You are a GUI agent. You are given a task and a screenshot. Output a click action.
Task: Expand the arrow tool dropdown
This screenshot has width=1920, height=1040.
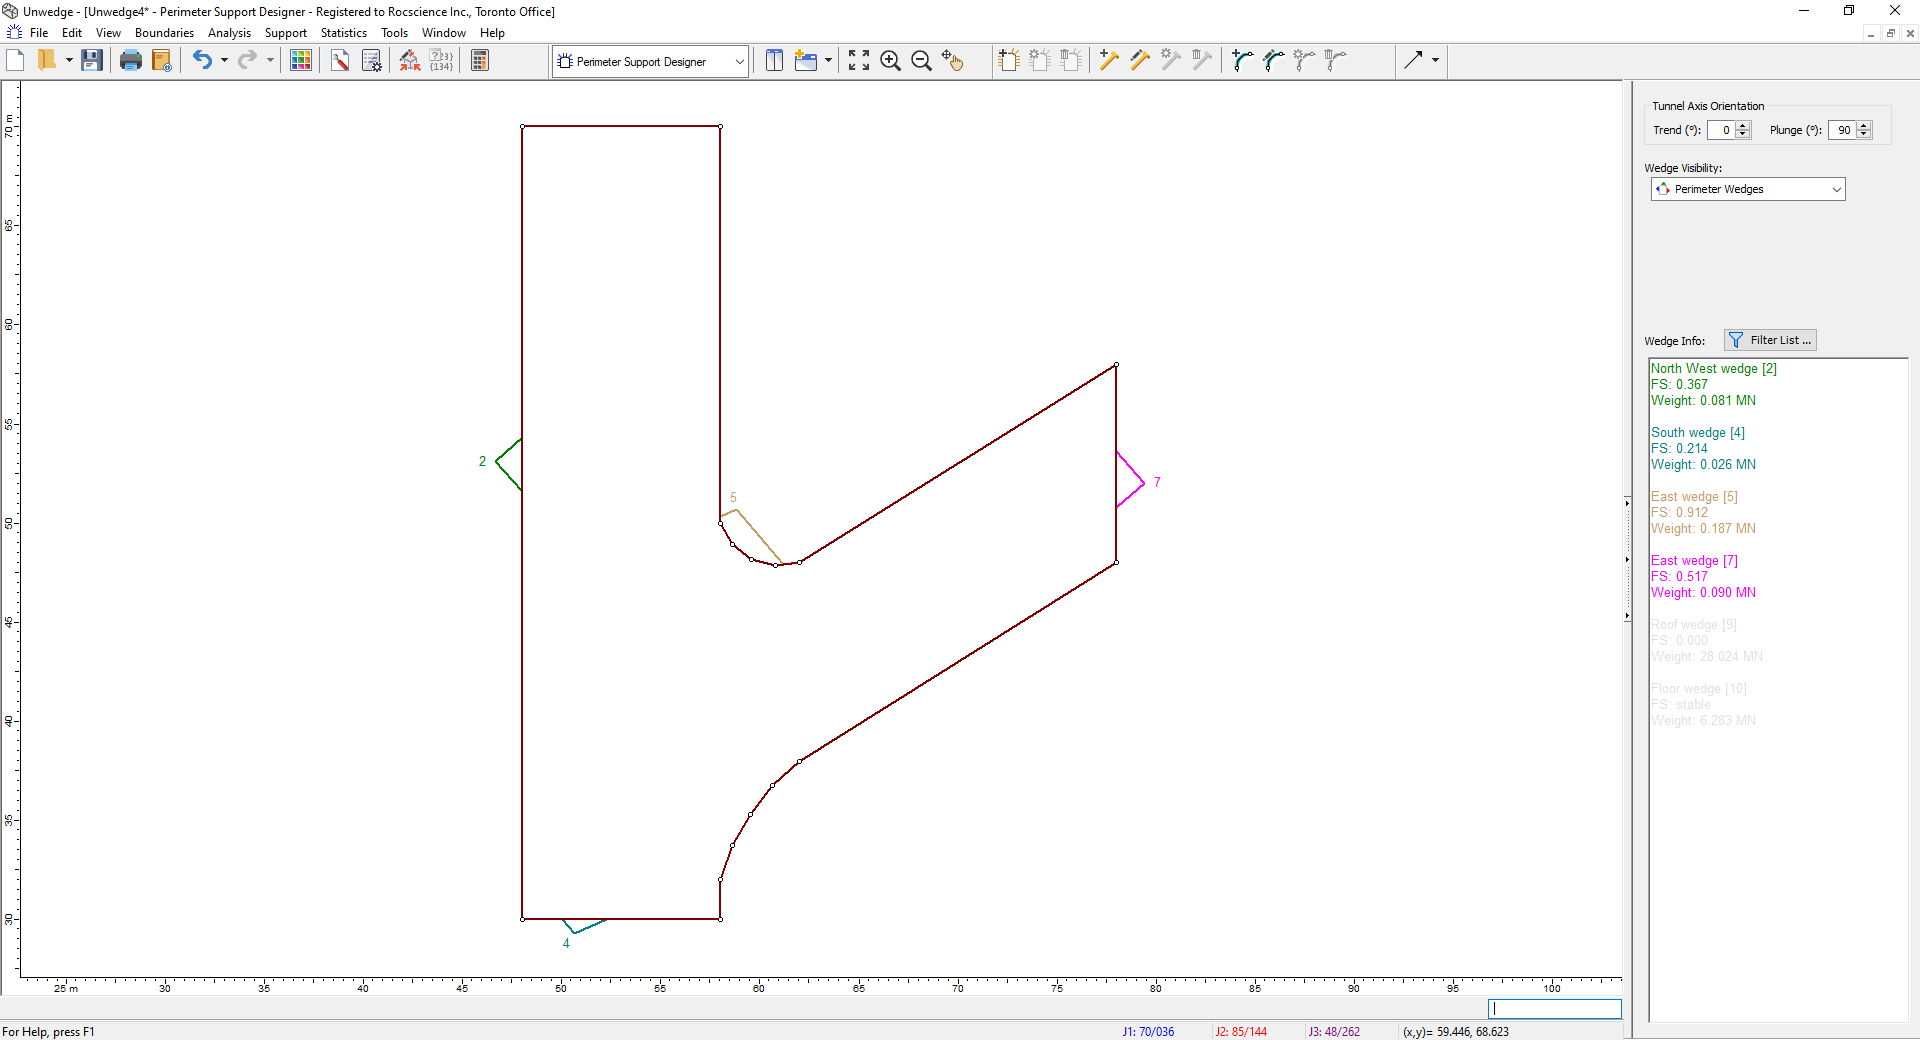1435,61
